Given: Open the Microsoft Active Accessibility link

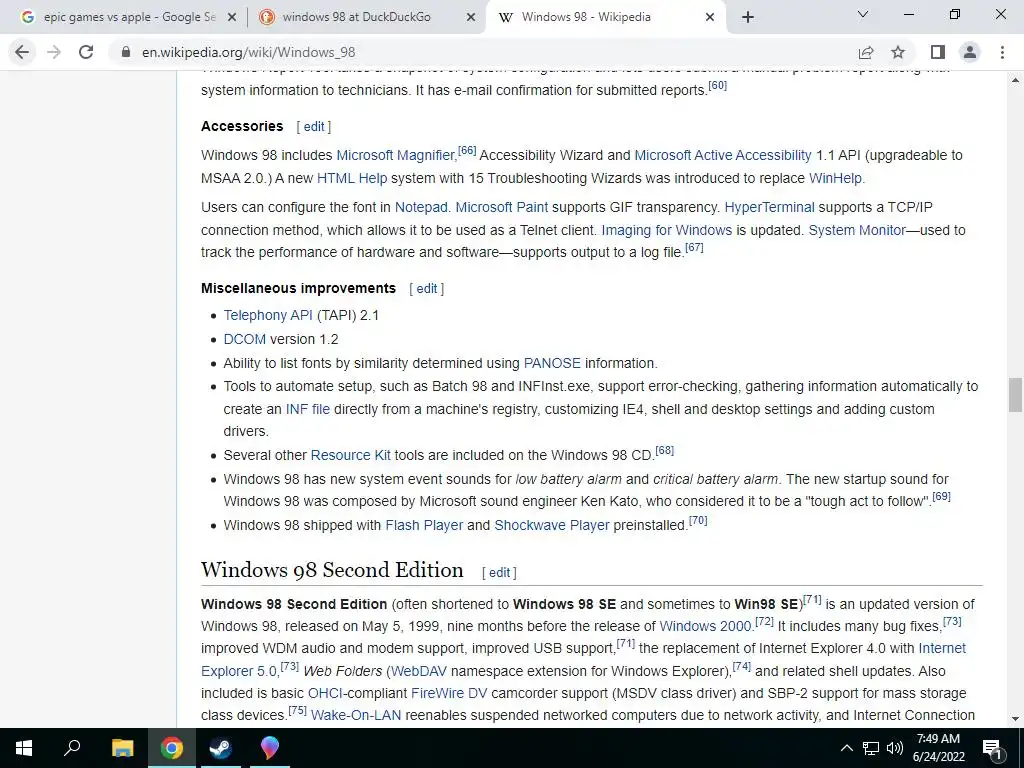Looking at the screenshot, I should coord(723,155).
